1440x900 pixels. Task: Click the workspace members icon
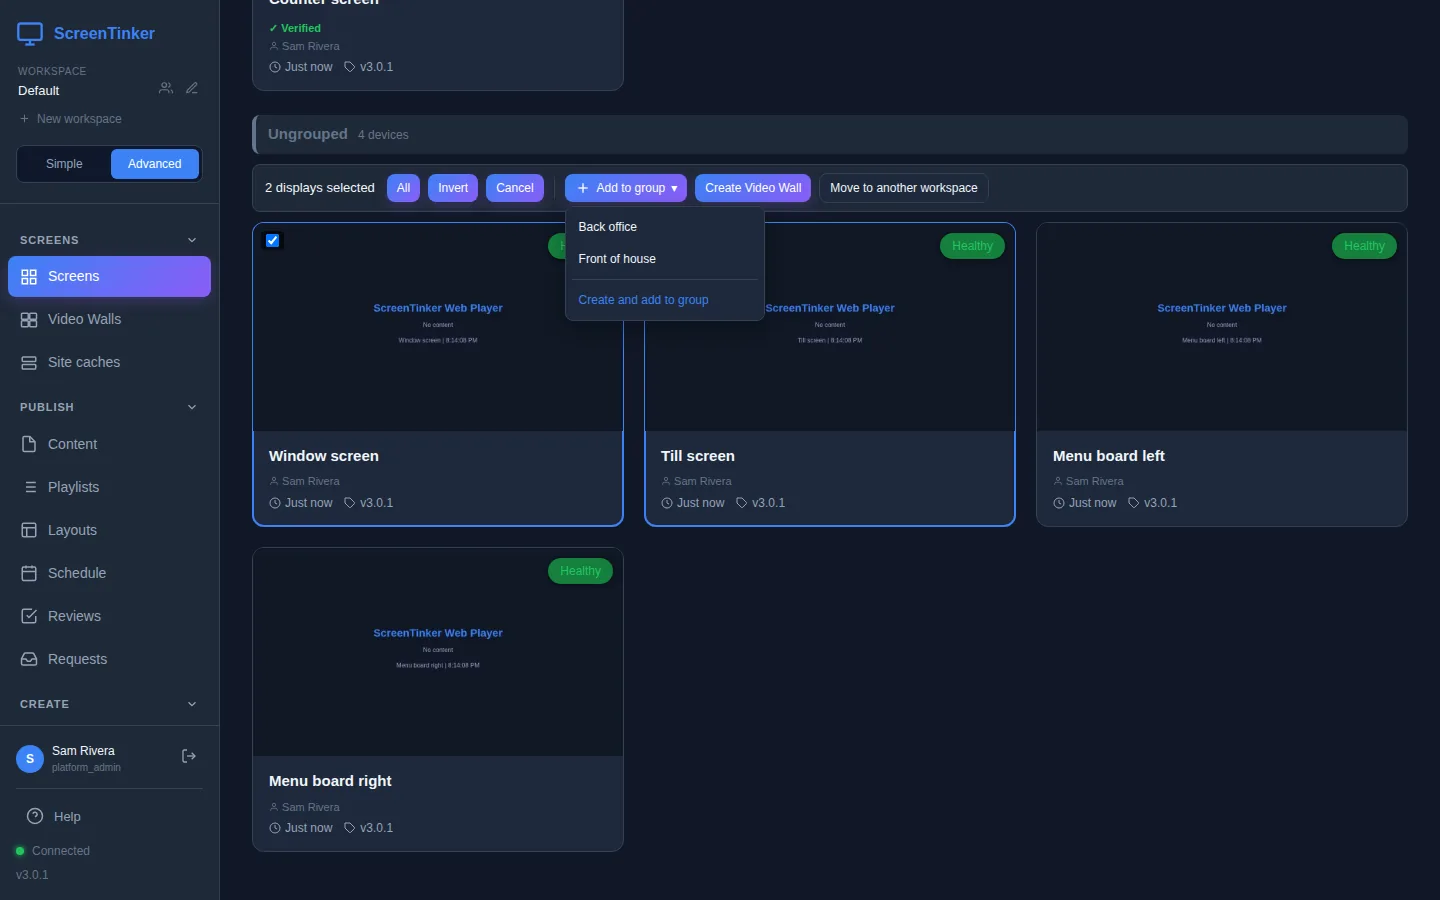click(166, 89)
